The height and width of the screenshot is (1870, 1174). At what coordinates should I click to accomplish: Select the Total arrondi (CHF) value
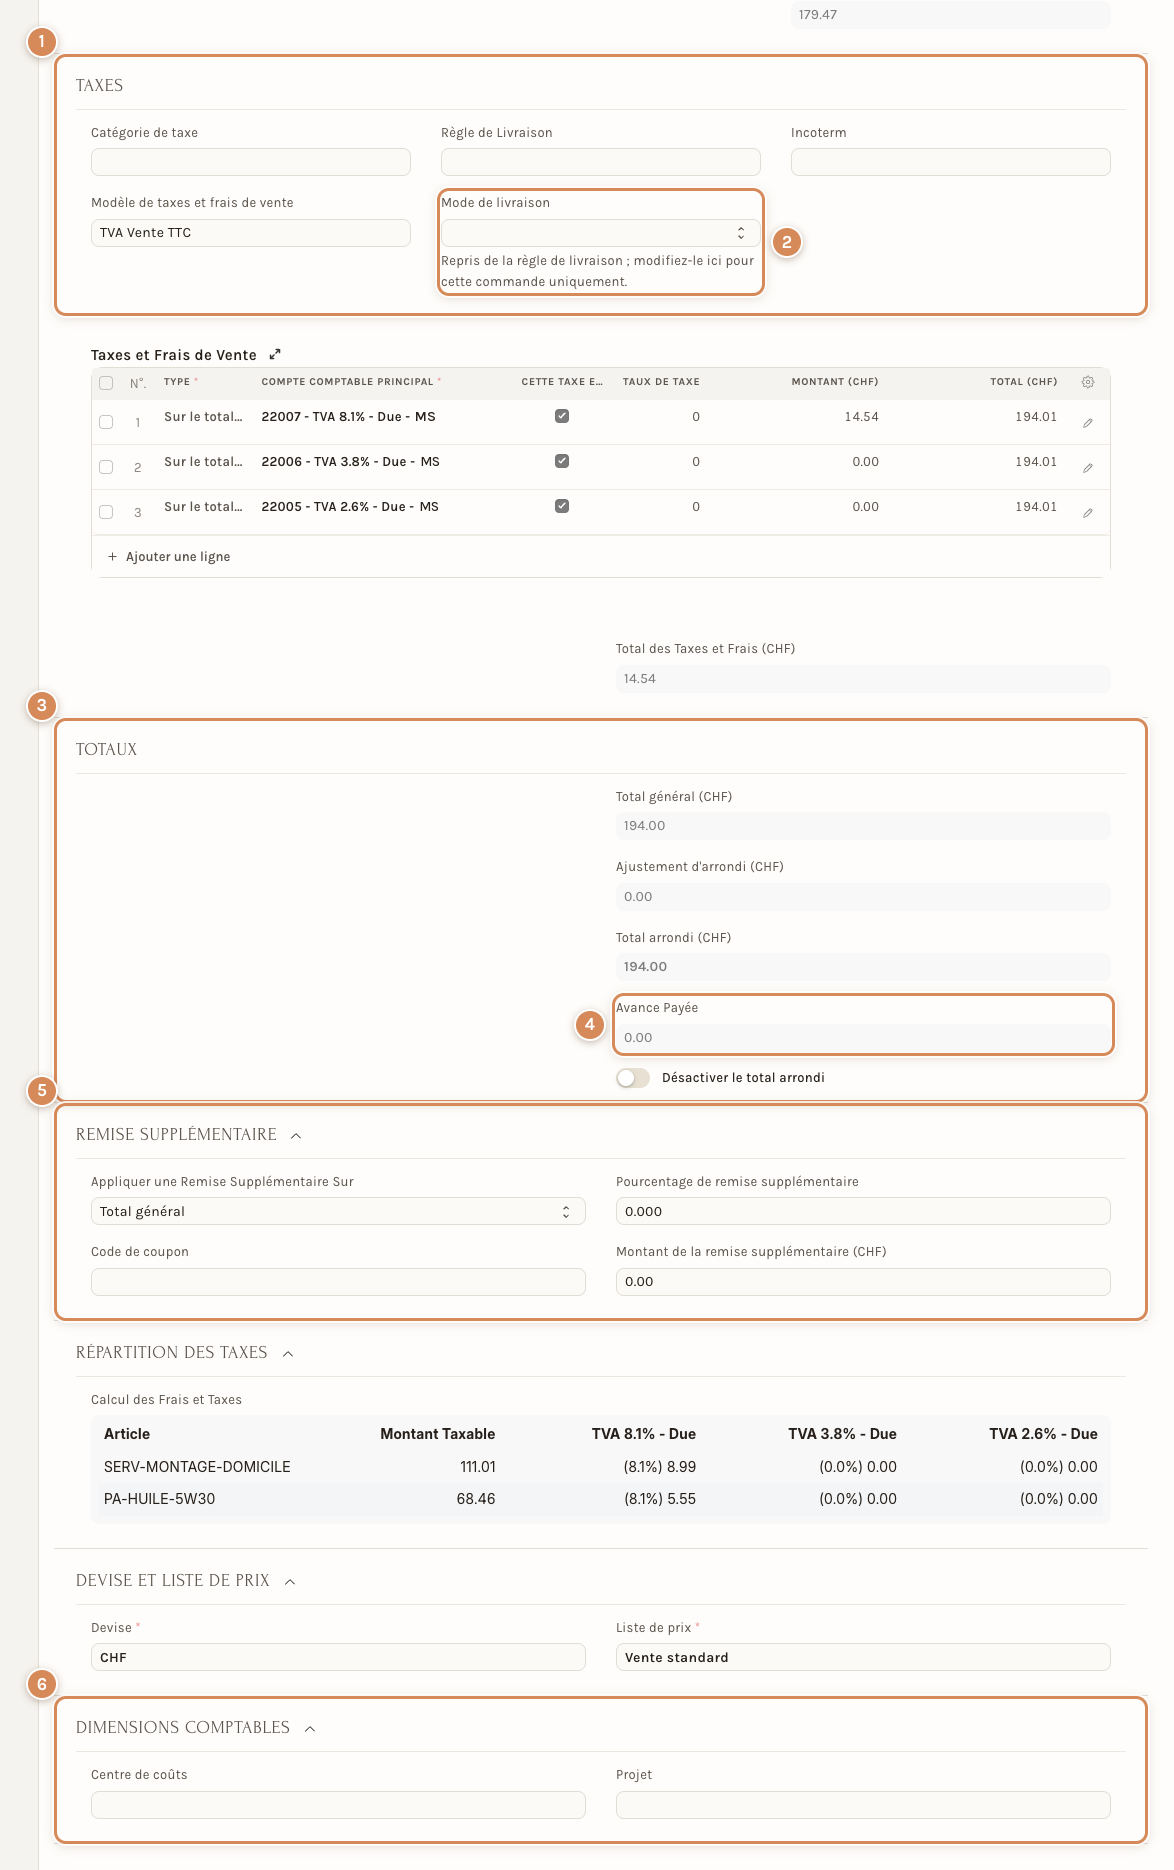(863, 967)
